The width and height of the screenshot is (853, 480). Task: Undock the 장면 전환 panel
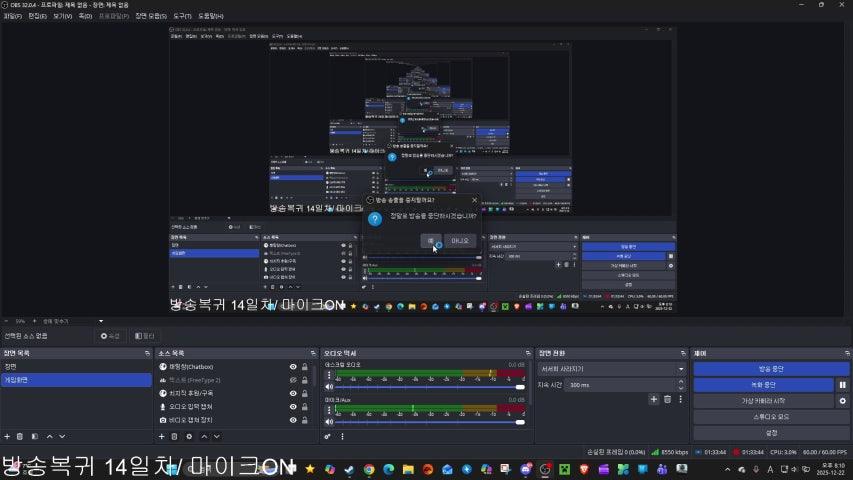click(x=683, y=354)
